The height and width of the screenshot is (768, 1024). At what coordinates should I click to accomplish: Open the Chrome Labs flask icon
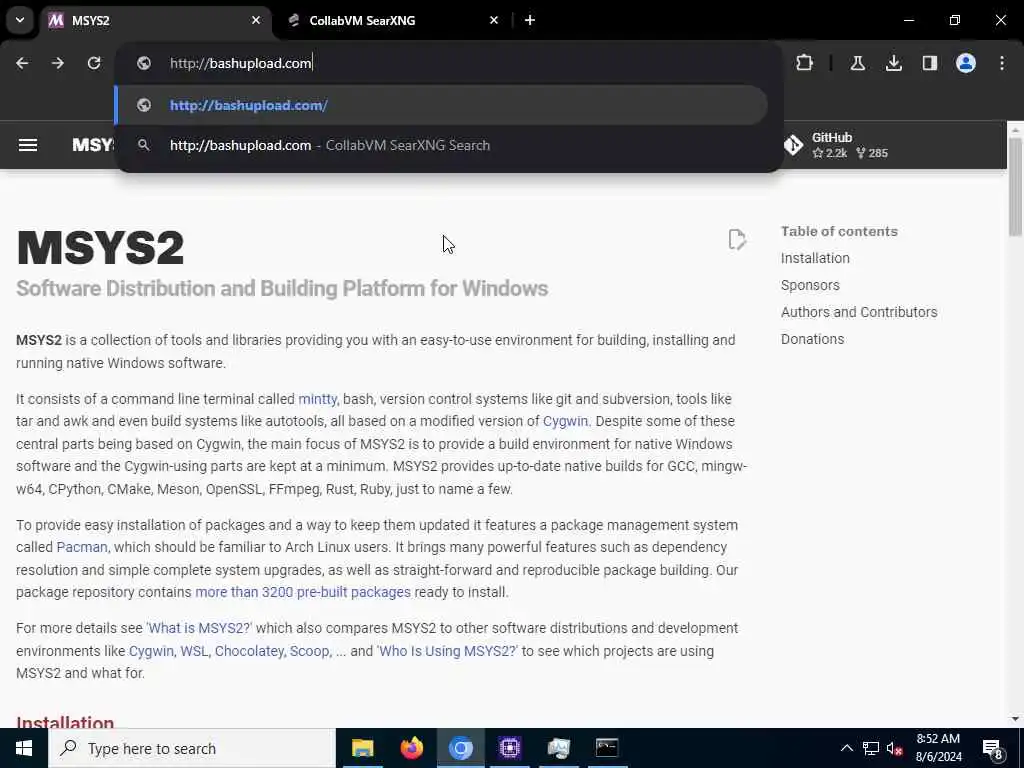[x=858, y=63]
